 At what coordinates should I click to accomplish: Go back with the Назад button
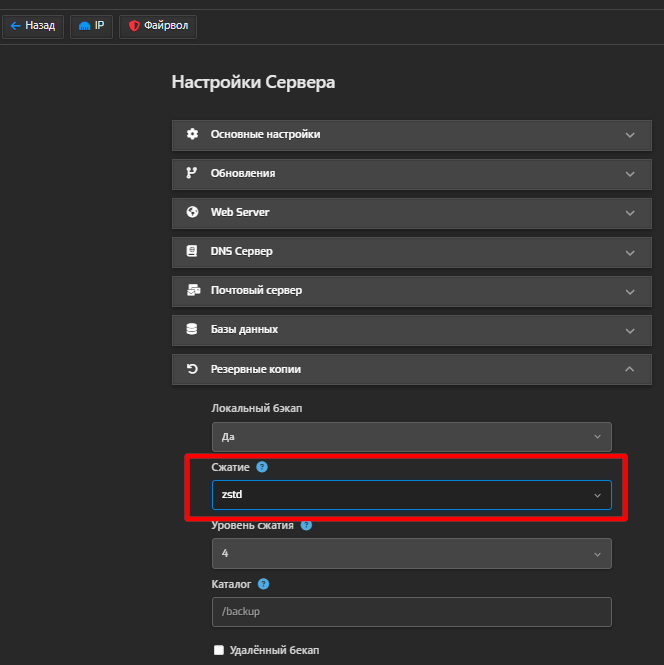pos(33,26)
